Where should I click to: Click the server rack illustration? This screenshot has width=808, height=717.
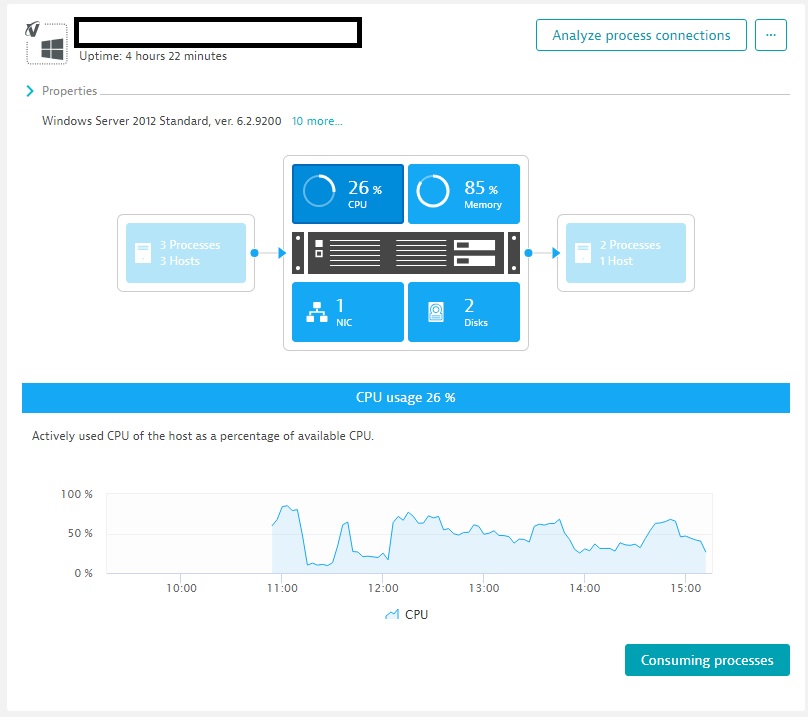(405, 253)
